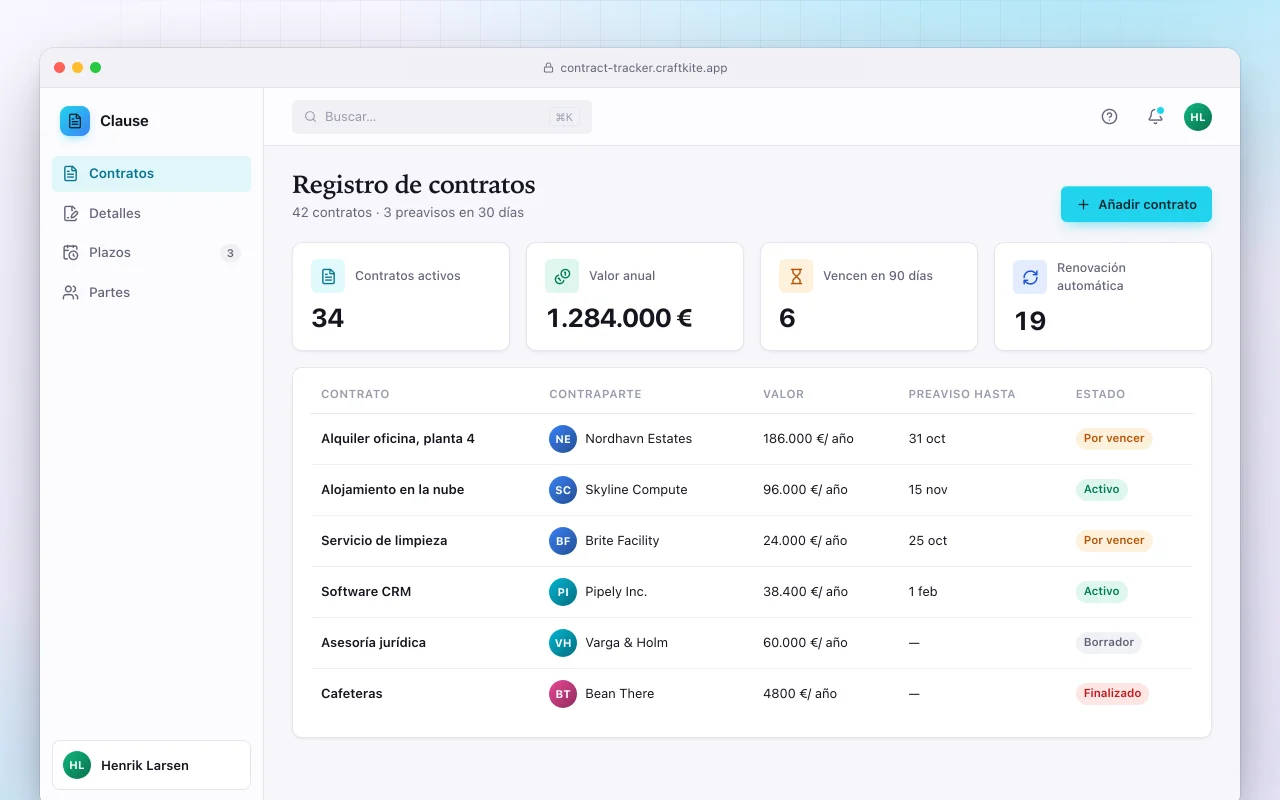Click the Plazos count badge 3
1280x800 pixels.
[x=230, y=253]
